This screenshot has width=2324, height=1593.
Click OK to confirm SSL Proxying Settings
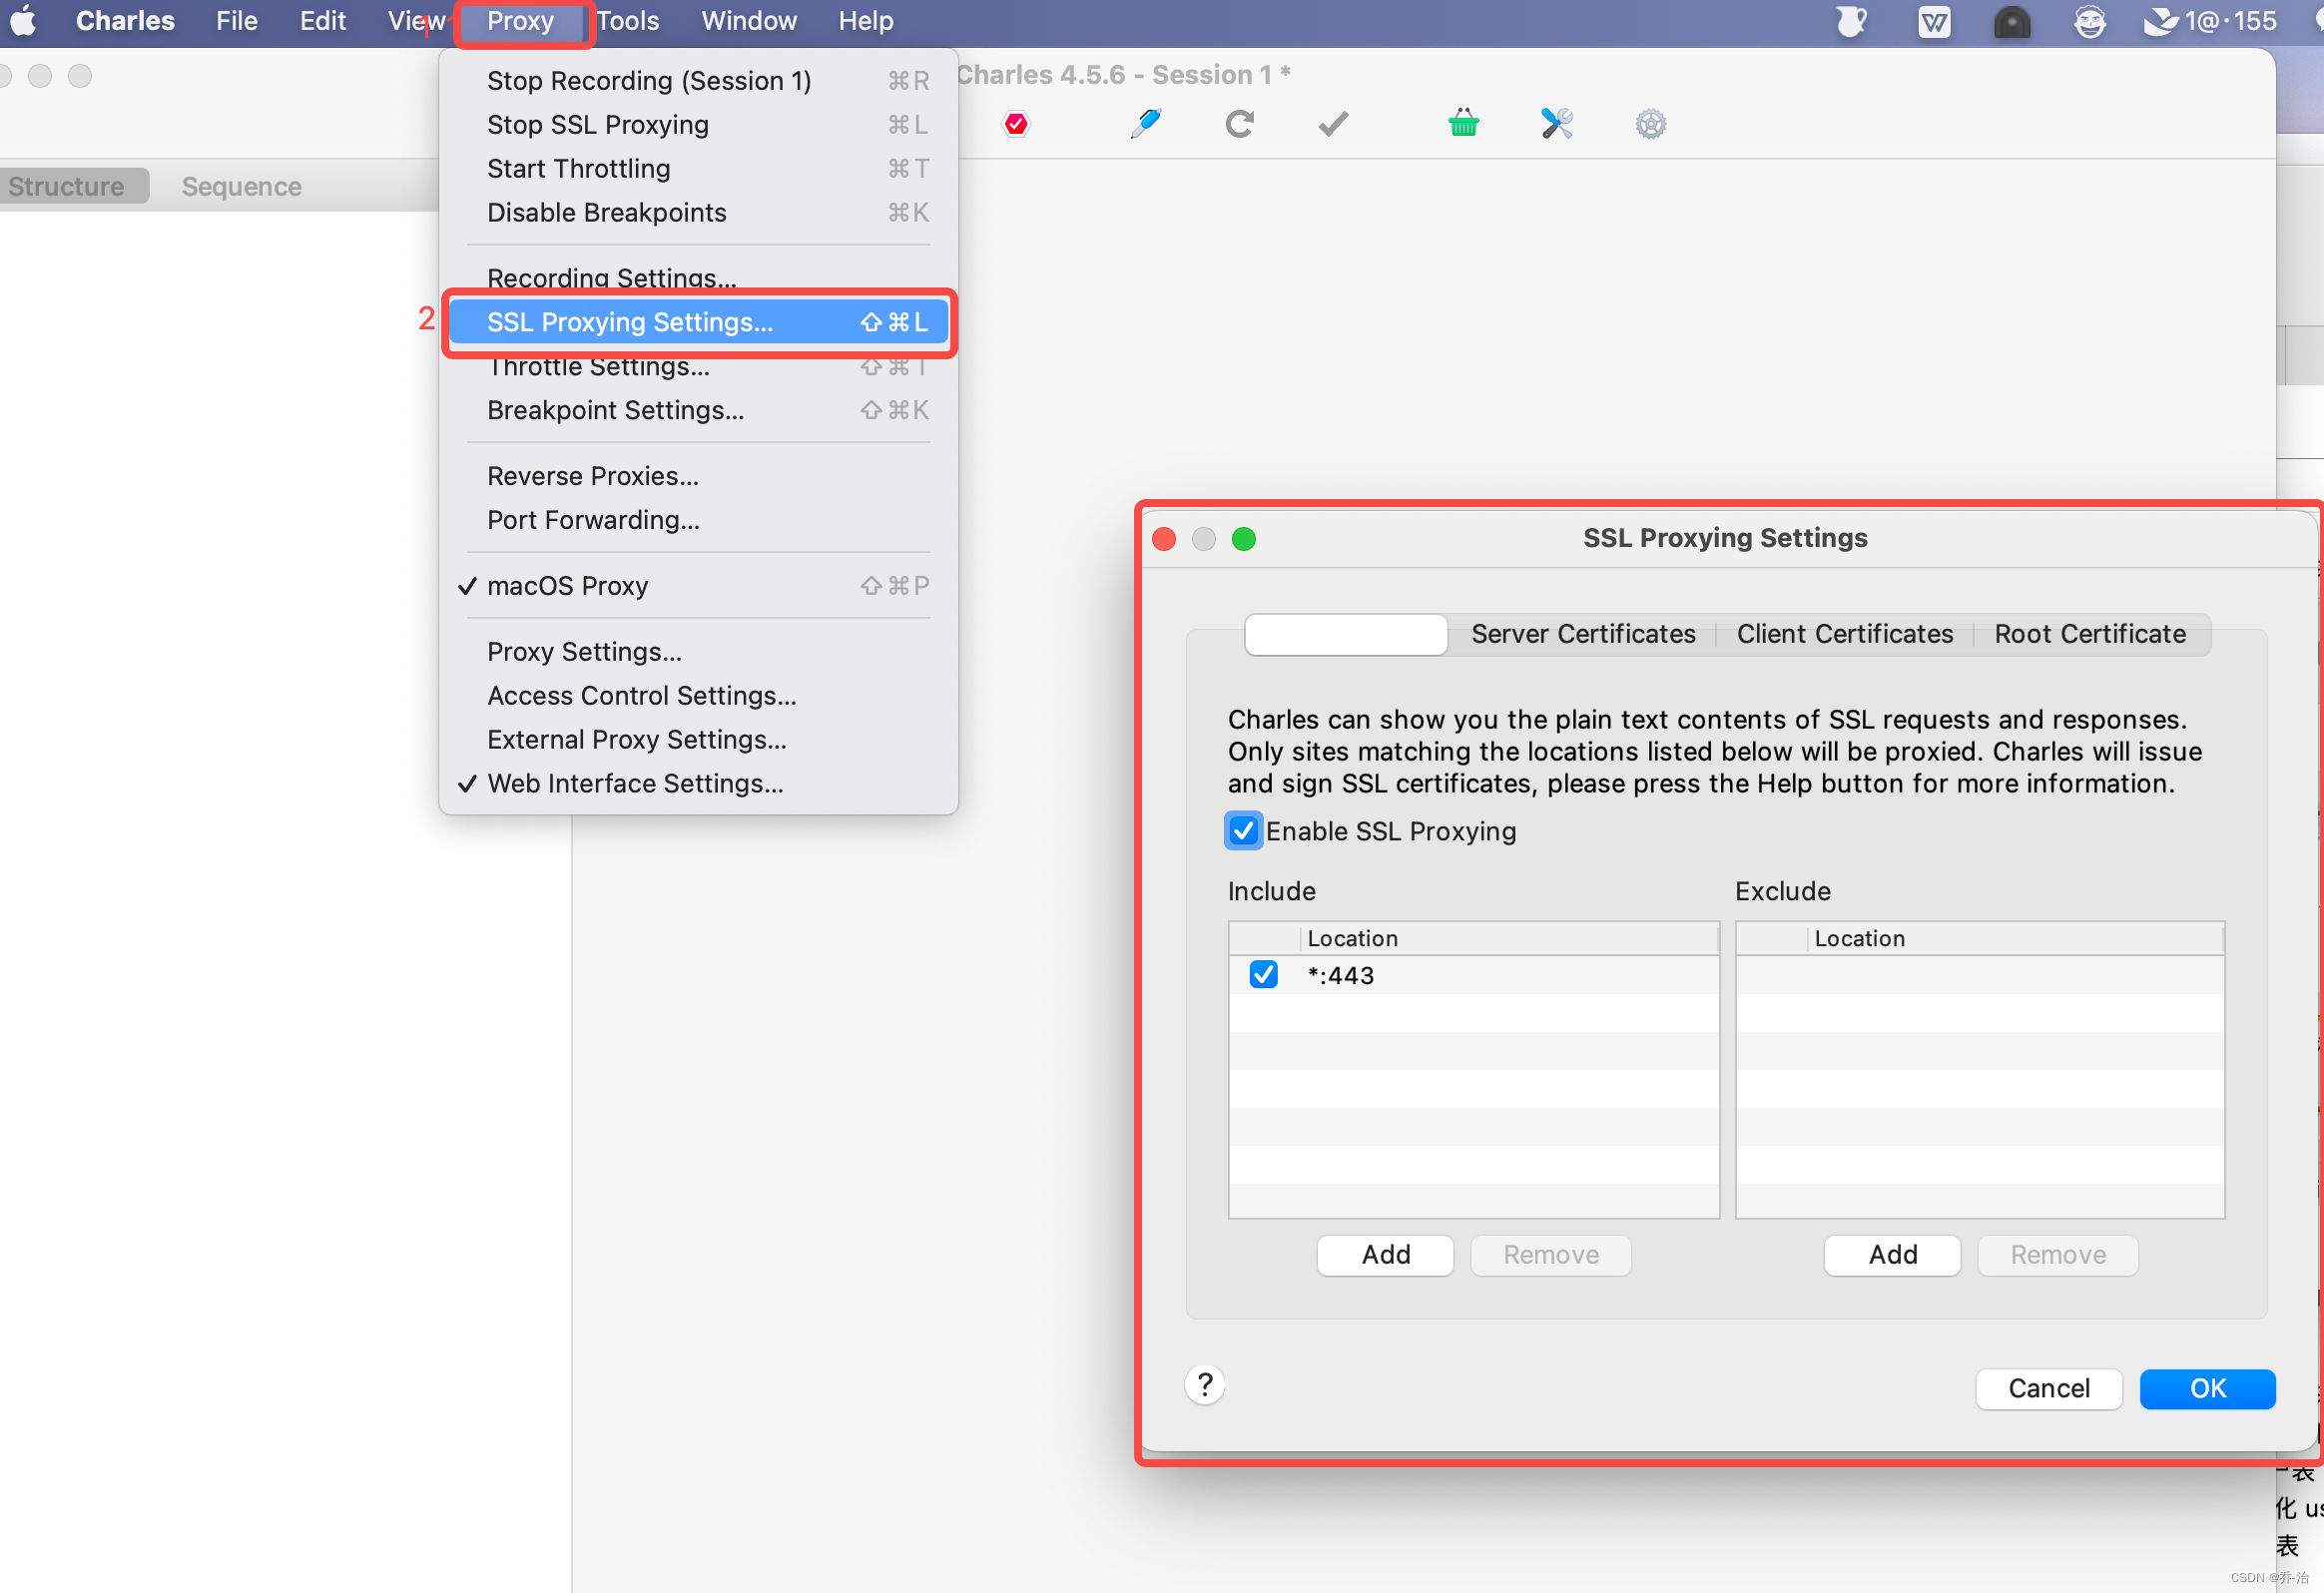point(2207,1386)
